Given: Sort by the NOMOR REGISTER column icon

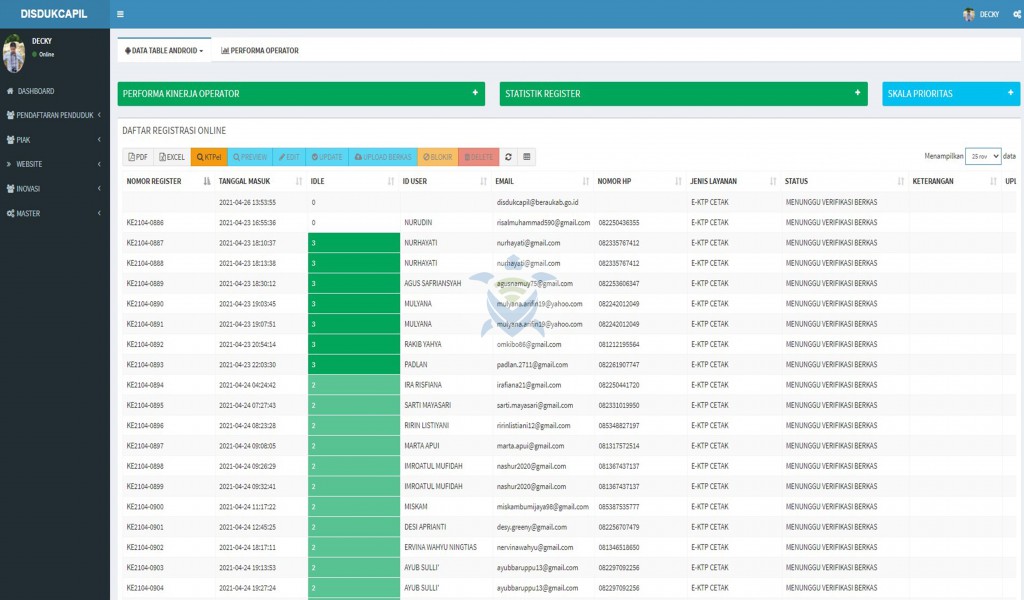Looking at the screenshot, I should tap(207, 182).
